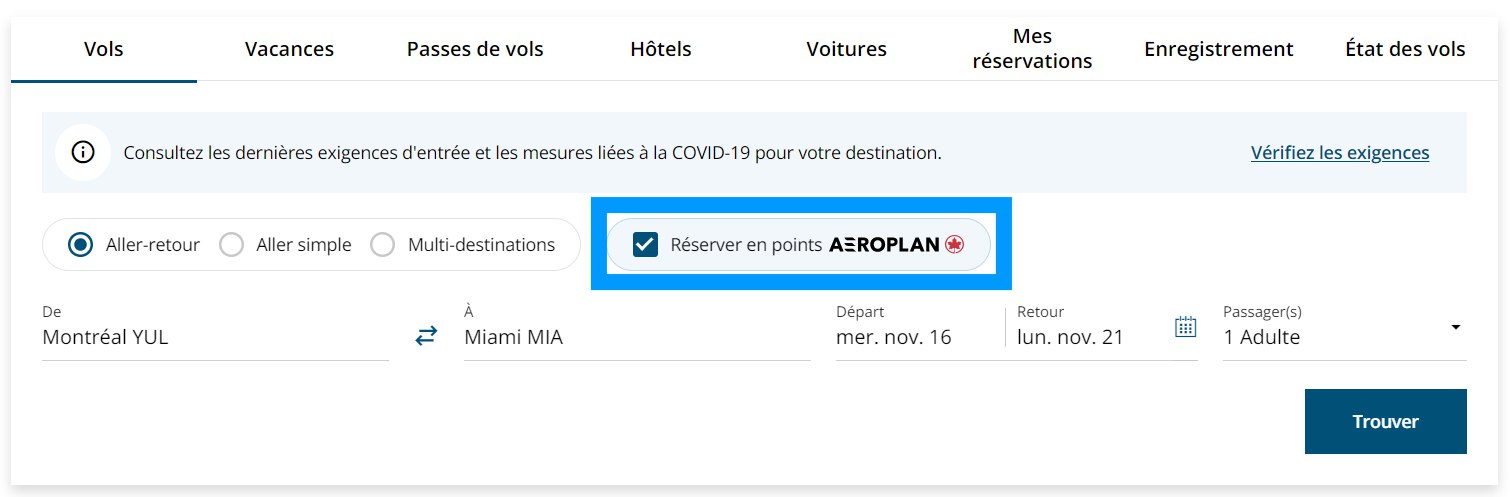This screenshot has width=1510, height=497.
Task: Switch to the Vacances tab
Action: point(289,49)
